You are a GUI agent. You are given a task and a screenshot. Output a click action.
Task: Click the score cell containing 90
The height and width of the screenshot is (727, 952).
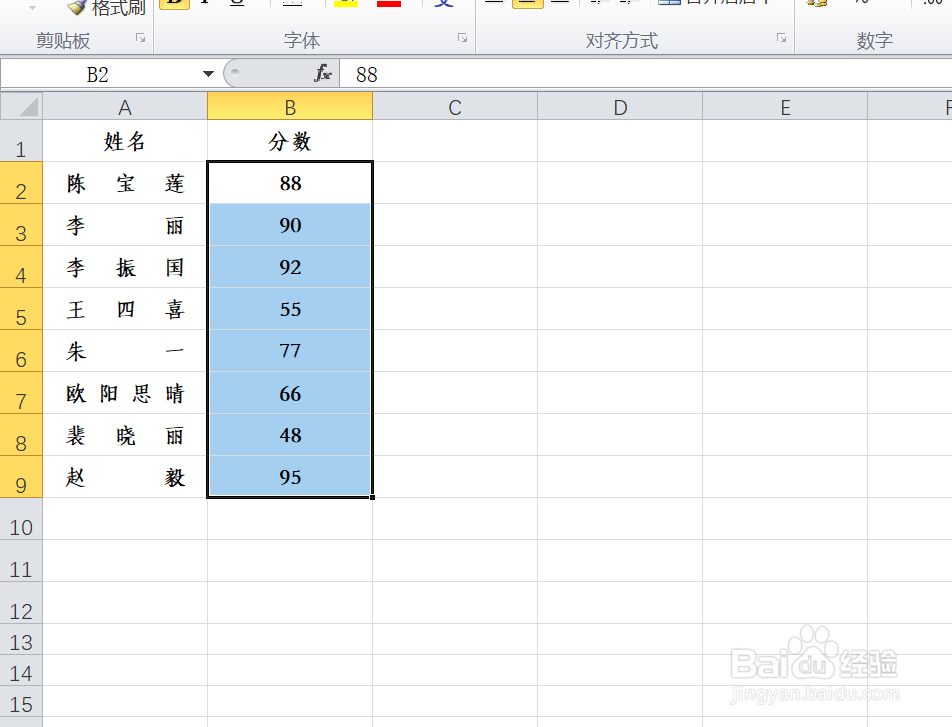290,225
